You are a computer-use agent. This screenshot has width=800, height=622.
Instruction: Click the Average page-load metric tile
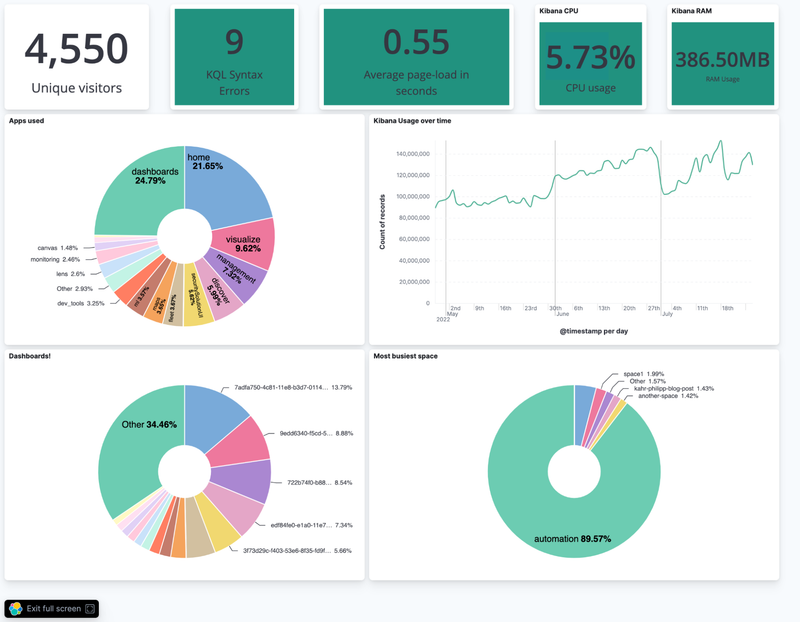point(416,58)
